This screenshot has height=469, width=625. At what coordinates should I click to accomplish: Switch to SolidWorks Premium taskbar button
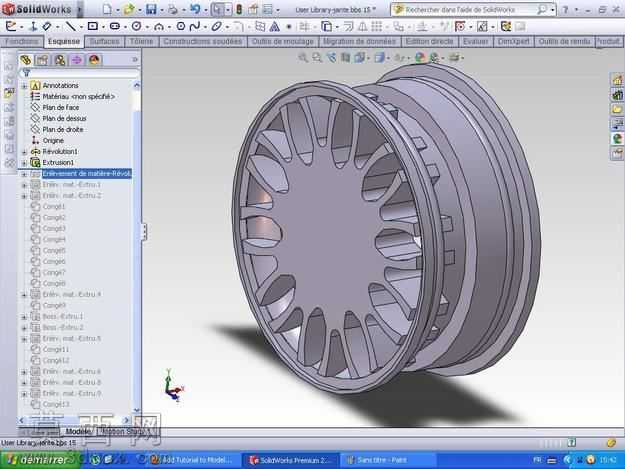pos(290,460)
